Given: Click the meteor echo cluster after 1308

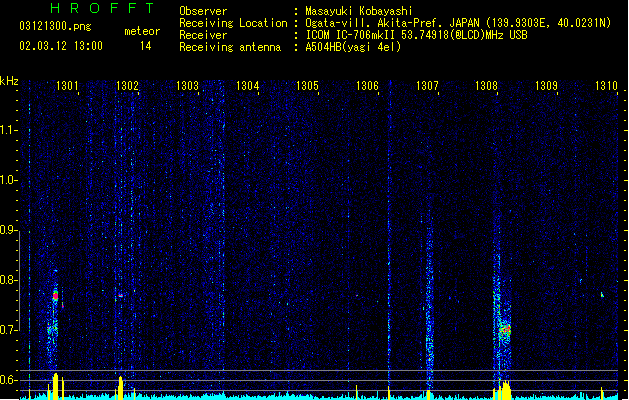Looking at the screenshot, I should 505,331.
